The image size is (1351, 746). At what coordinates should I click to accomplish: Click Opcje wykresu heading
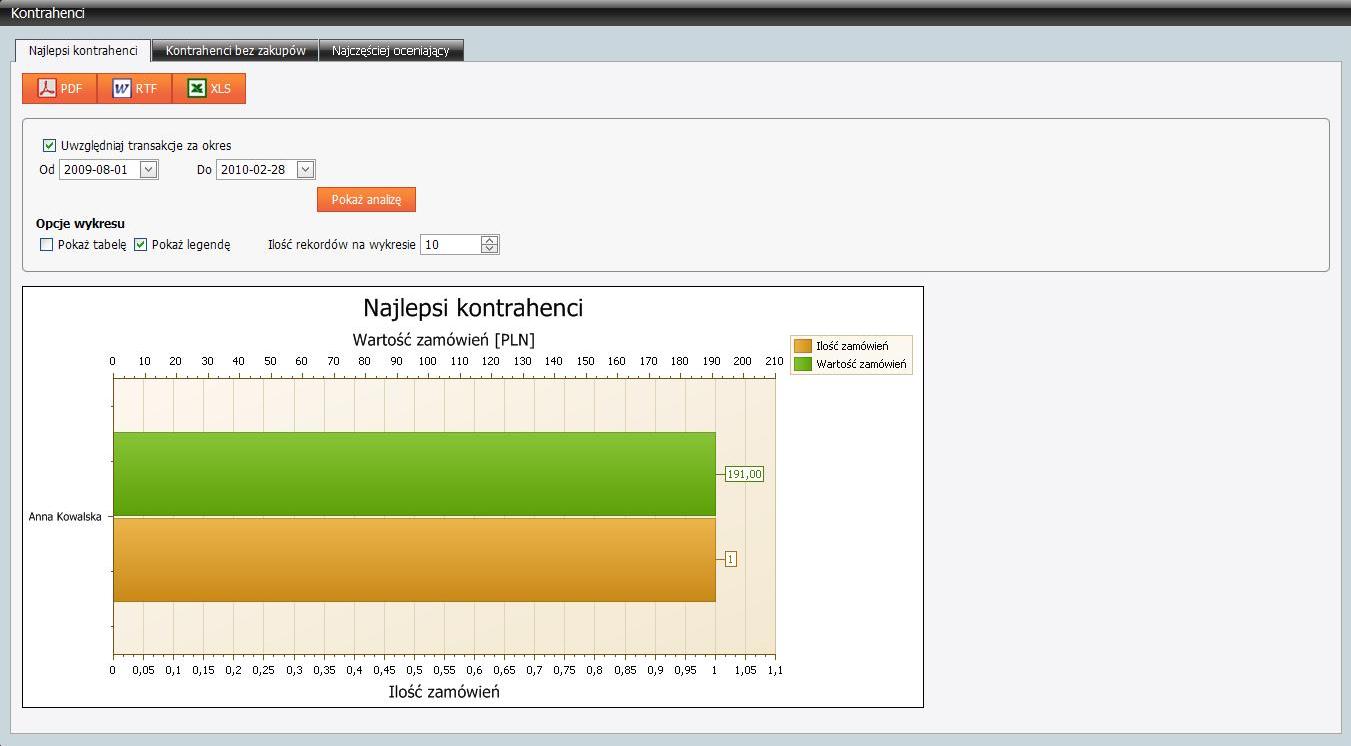click(x=80, y=224)
